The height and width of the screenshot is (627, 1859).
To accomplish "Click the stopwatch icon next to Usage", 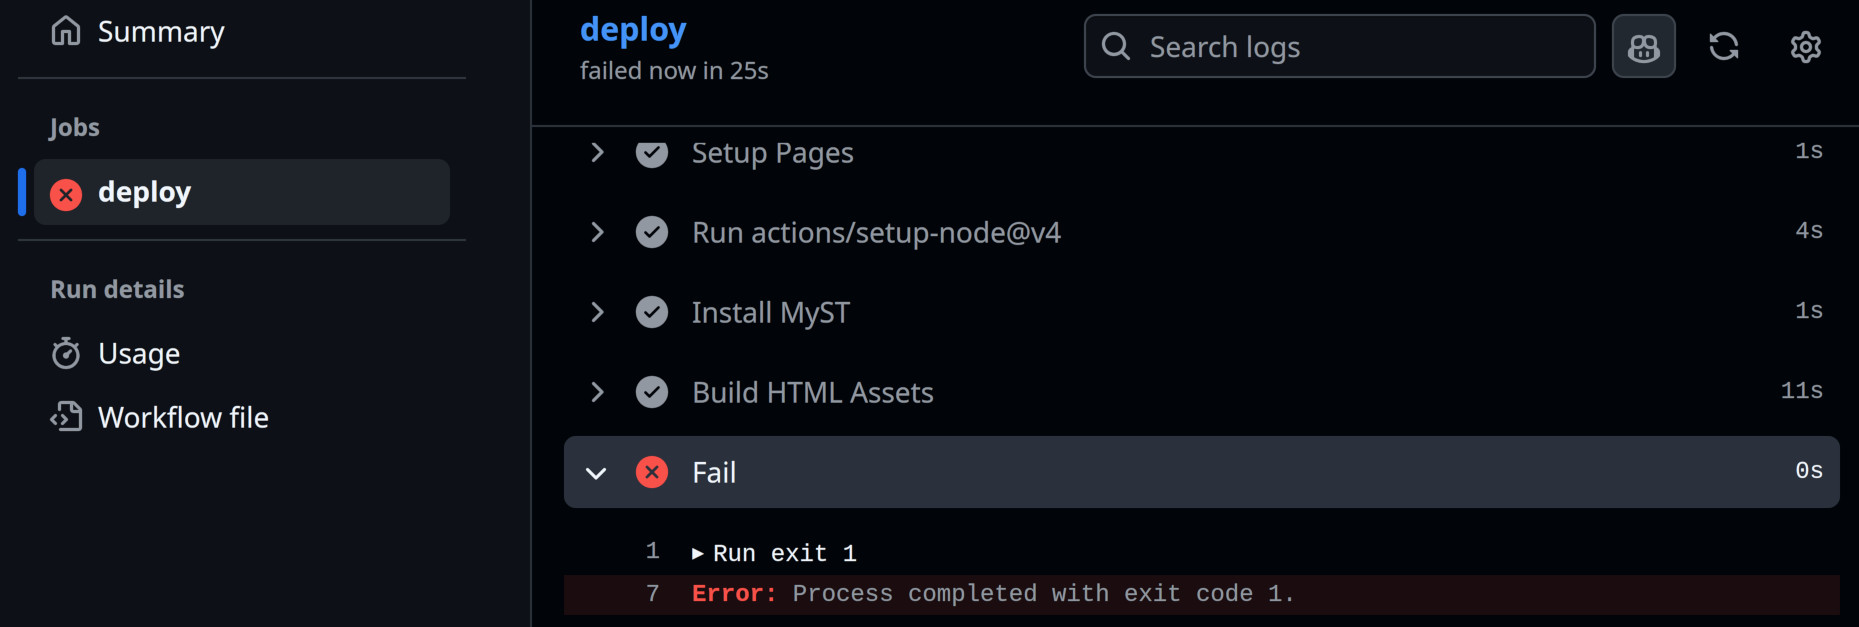I will [x=66, y=354].
